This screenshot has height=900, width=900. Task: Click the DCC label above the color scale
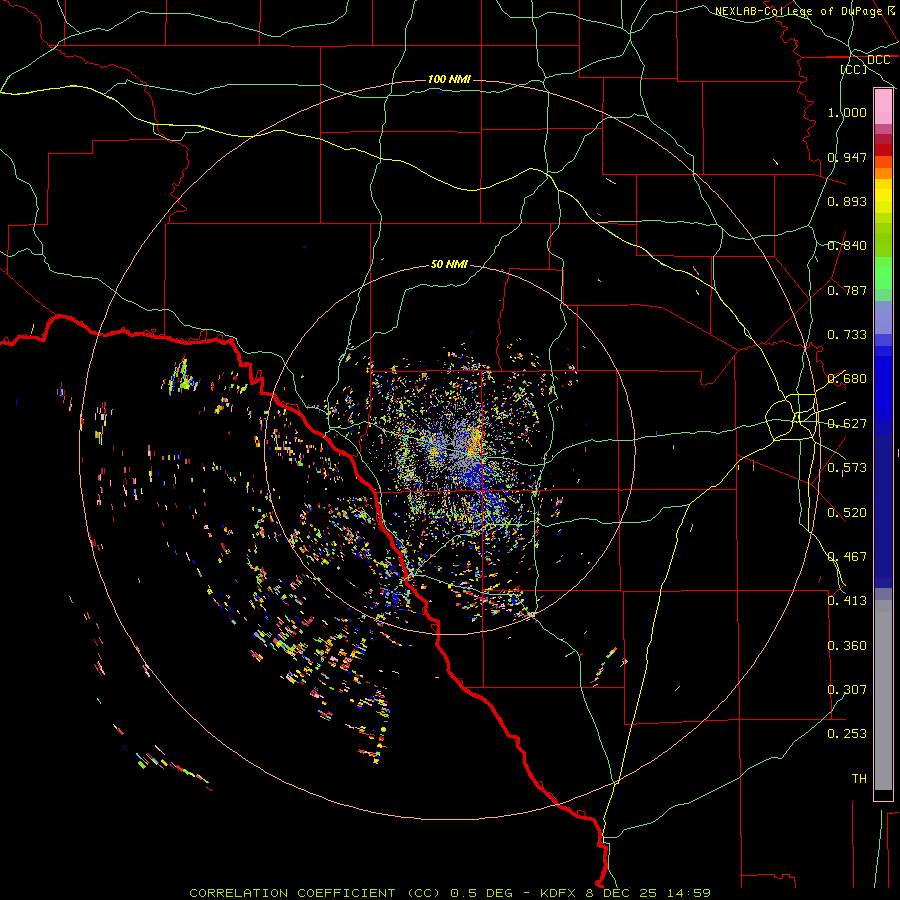pyautogui.click(x=878, y=60)
